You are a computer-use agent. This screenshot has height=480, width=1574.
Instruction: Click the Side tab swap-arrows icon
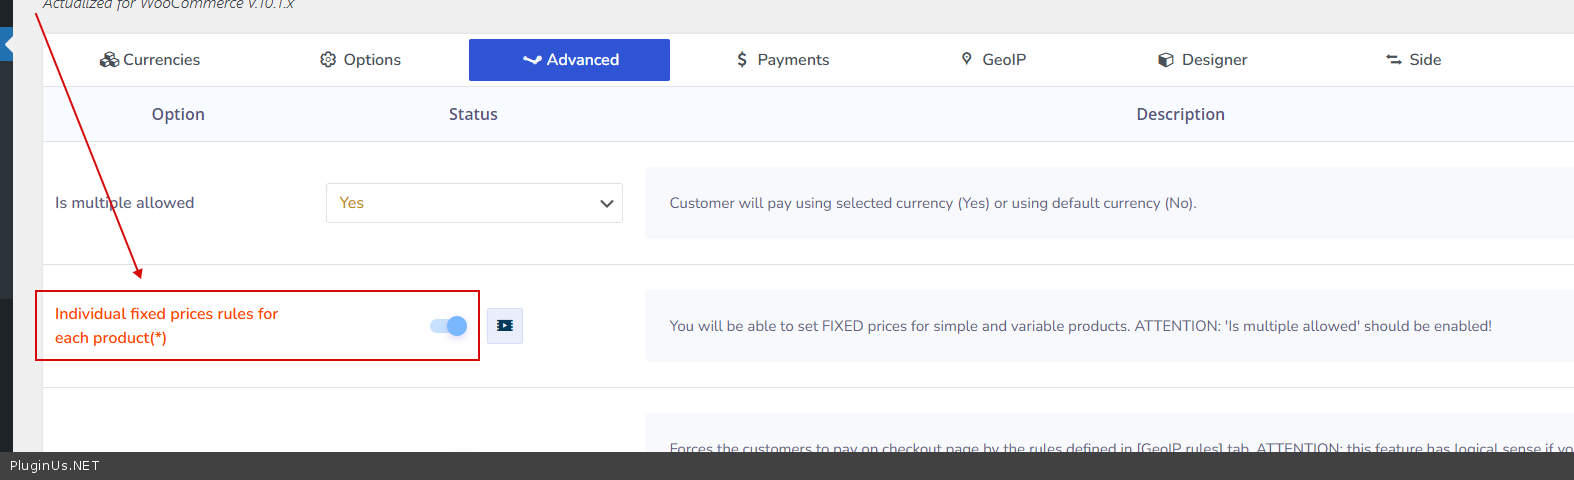[1393, 60]
